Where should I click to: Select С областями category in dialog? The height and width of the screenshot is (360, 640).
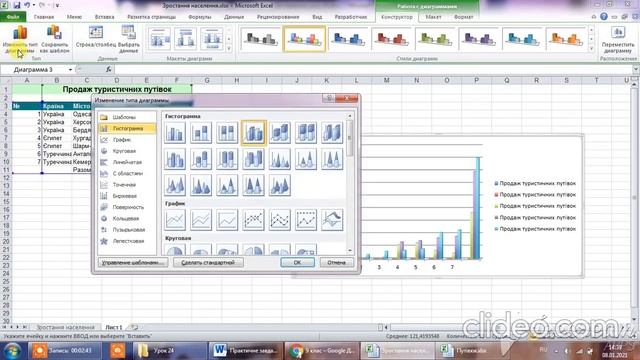coord(127,173)
